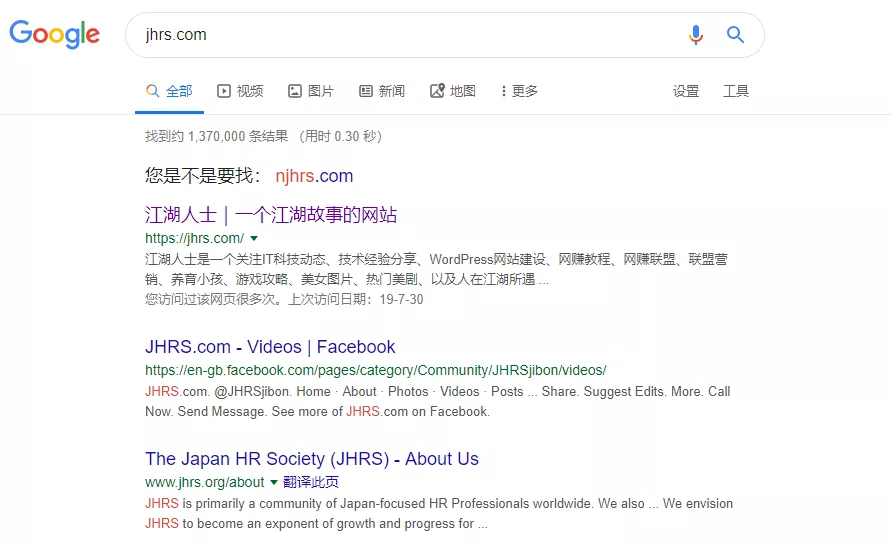Click the last visit date 19-7-30 text

[x=402, y=299]
